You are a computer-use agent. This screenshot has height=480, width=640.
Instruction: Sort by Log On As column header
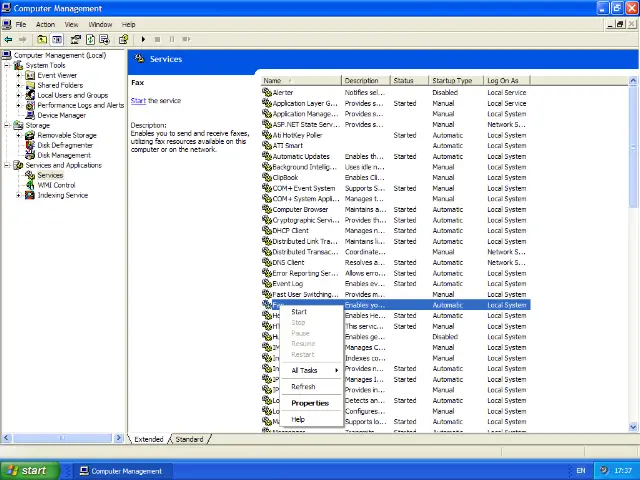(x=507, y=80)
